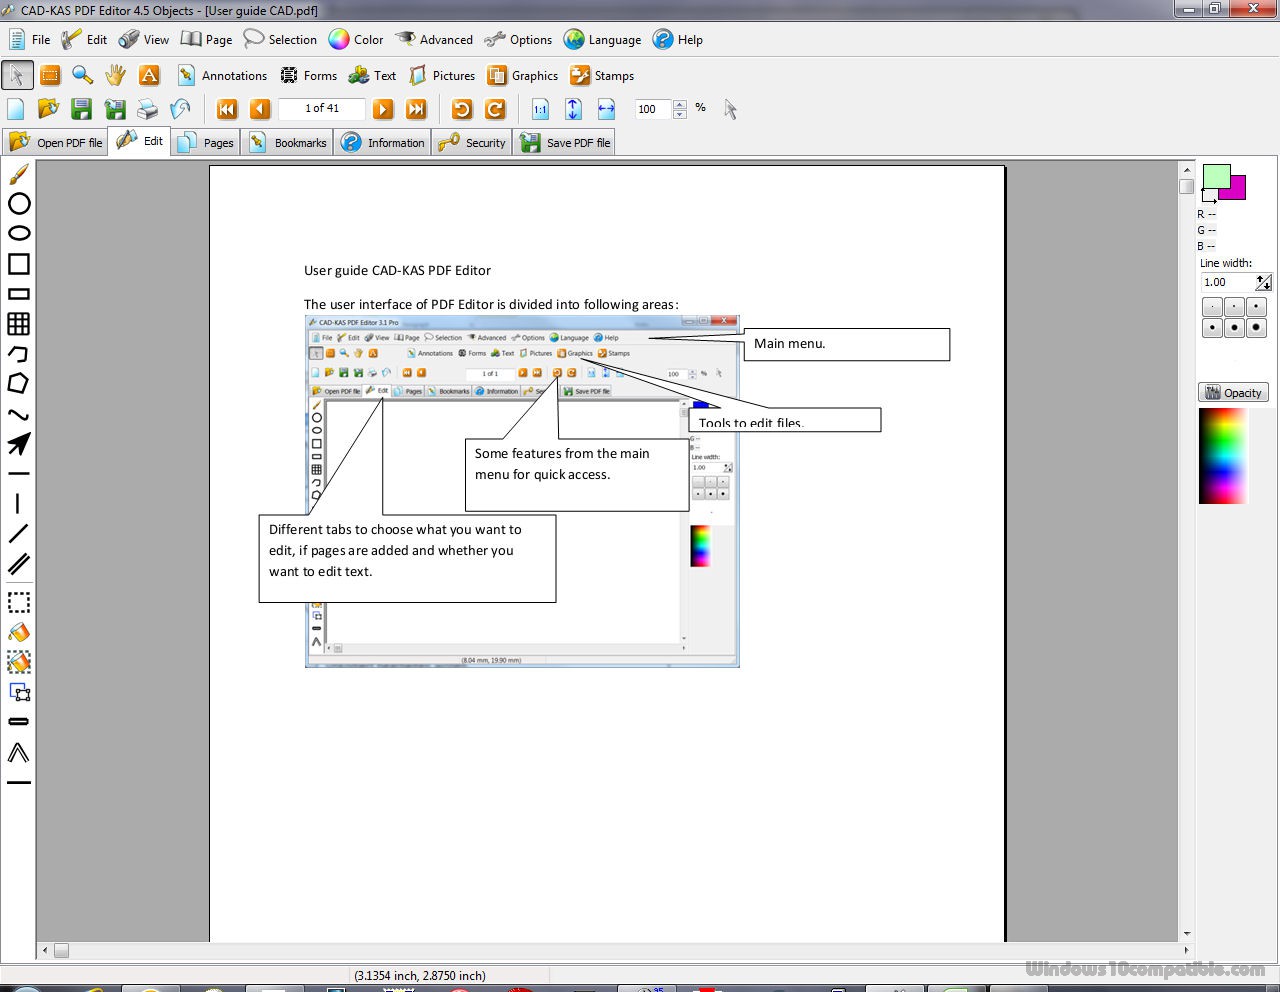Viewport: 1280px width, 992px height.
Task: Print the document with the printer icon
Action: (x=148, y=109)
